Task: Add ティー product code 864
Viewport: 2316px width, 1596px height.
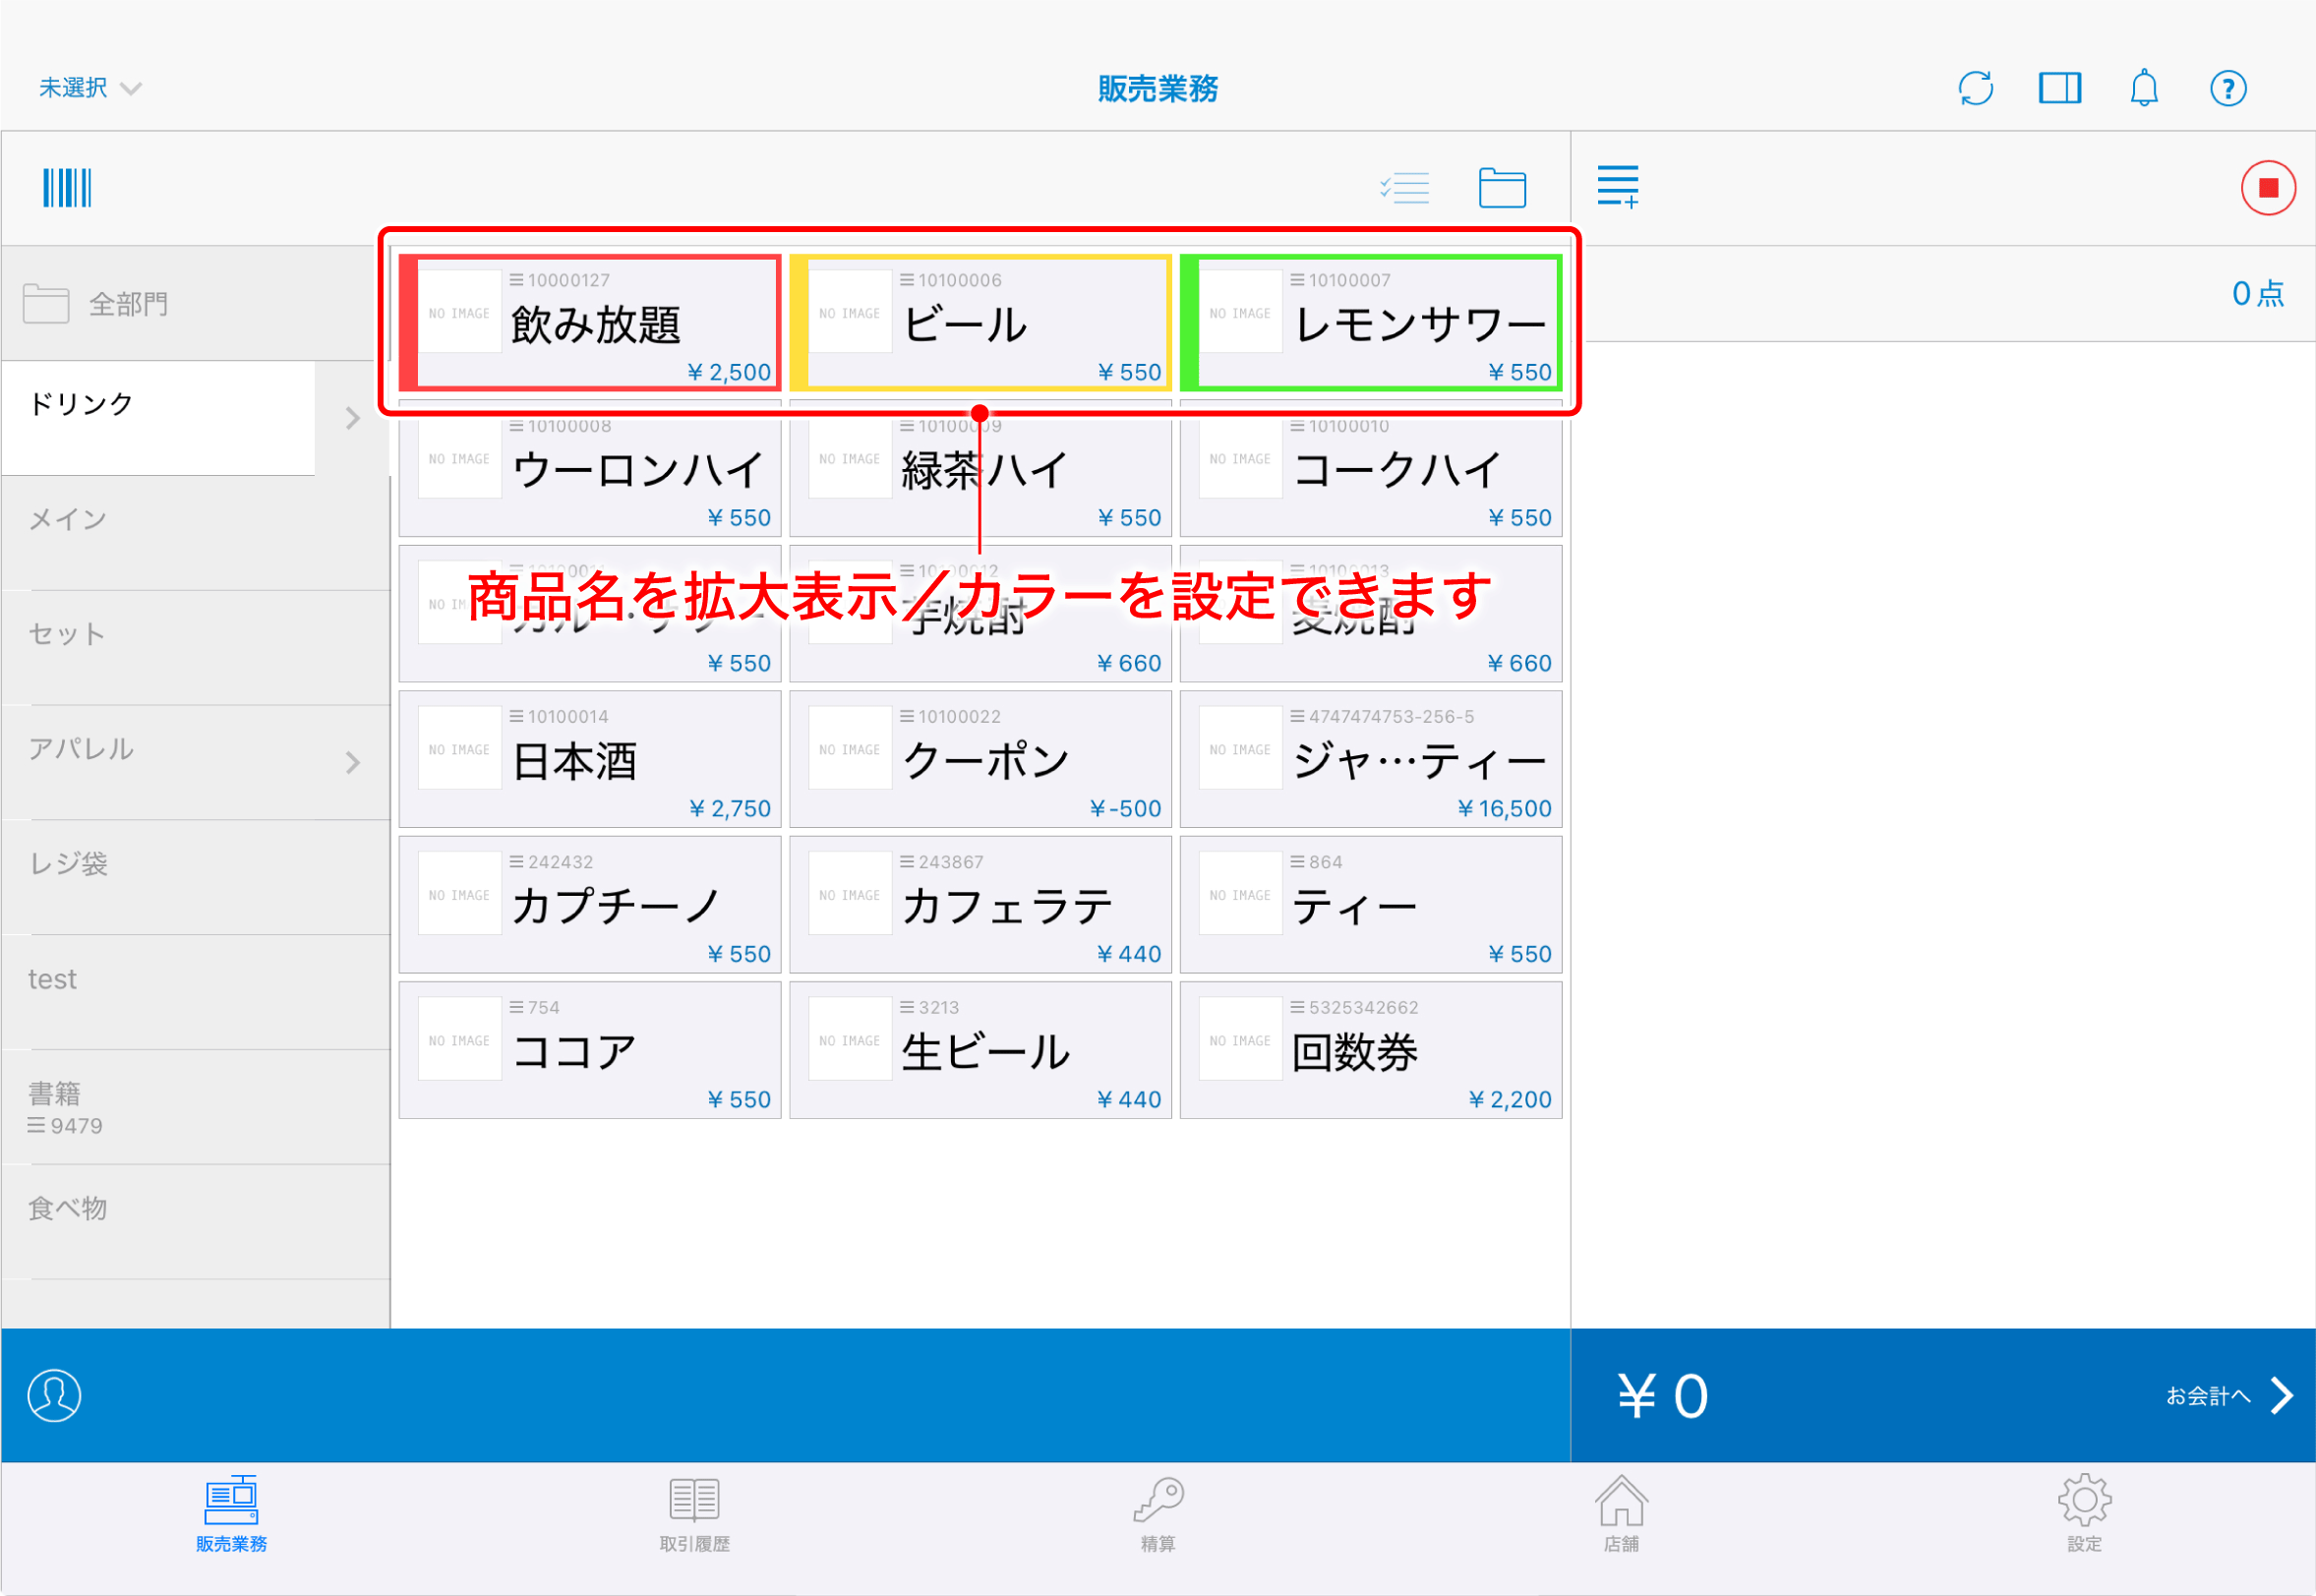Action: 1371,905
